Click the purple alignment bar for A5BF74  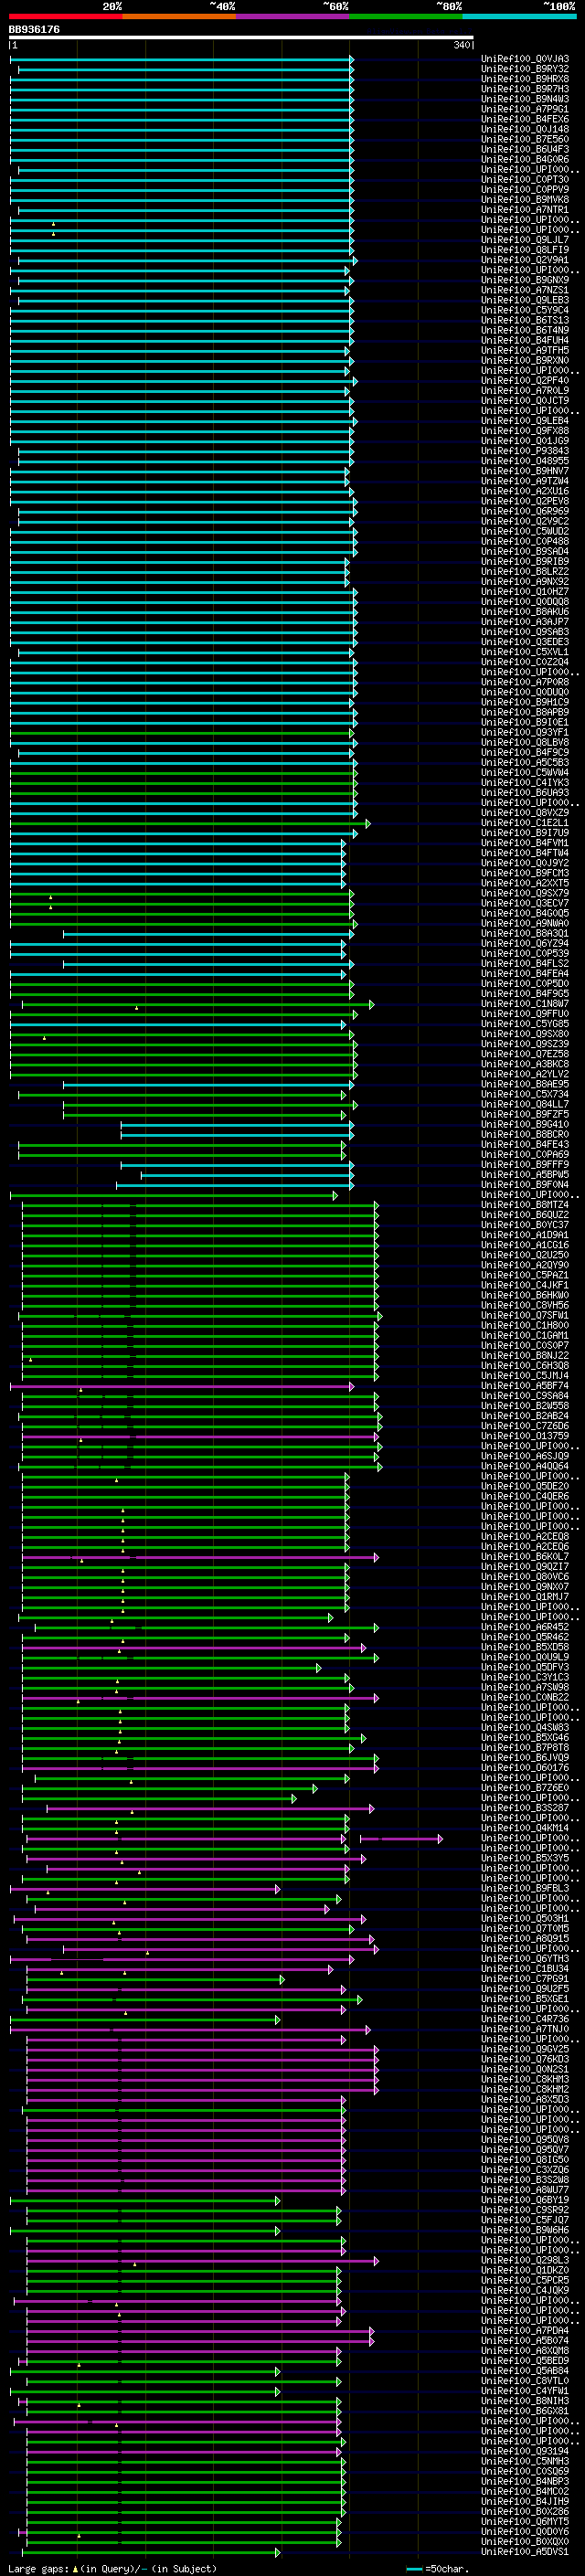182,1386
